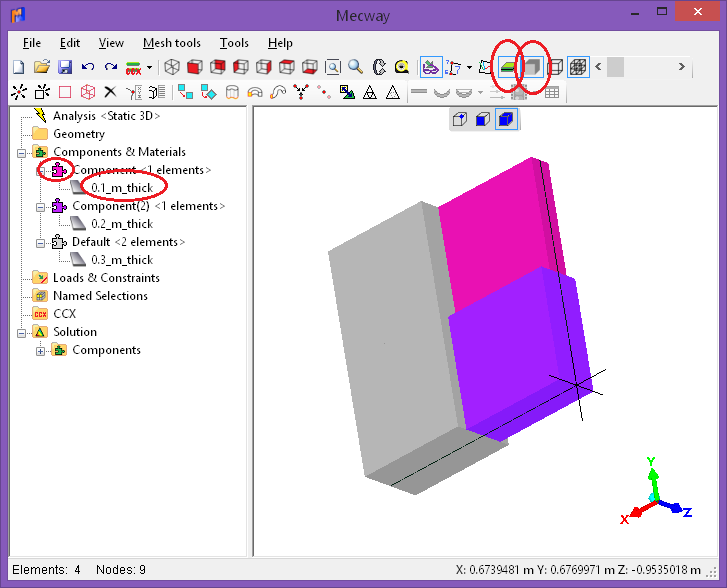Toggle the white outlined cube in viewport
The image size is (727, 588).
click(459, 119)
